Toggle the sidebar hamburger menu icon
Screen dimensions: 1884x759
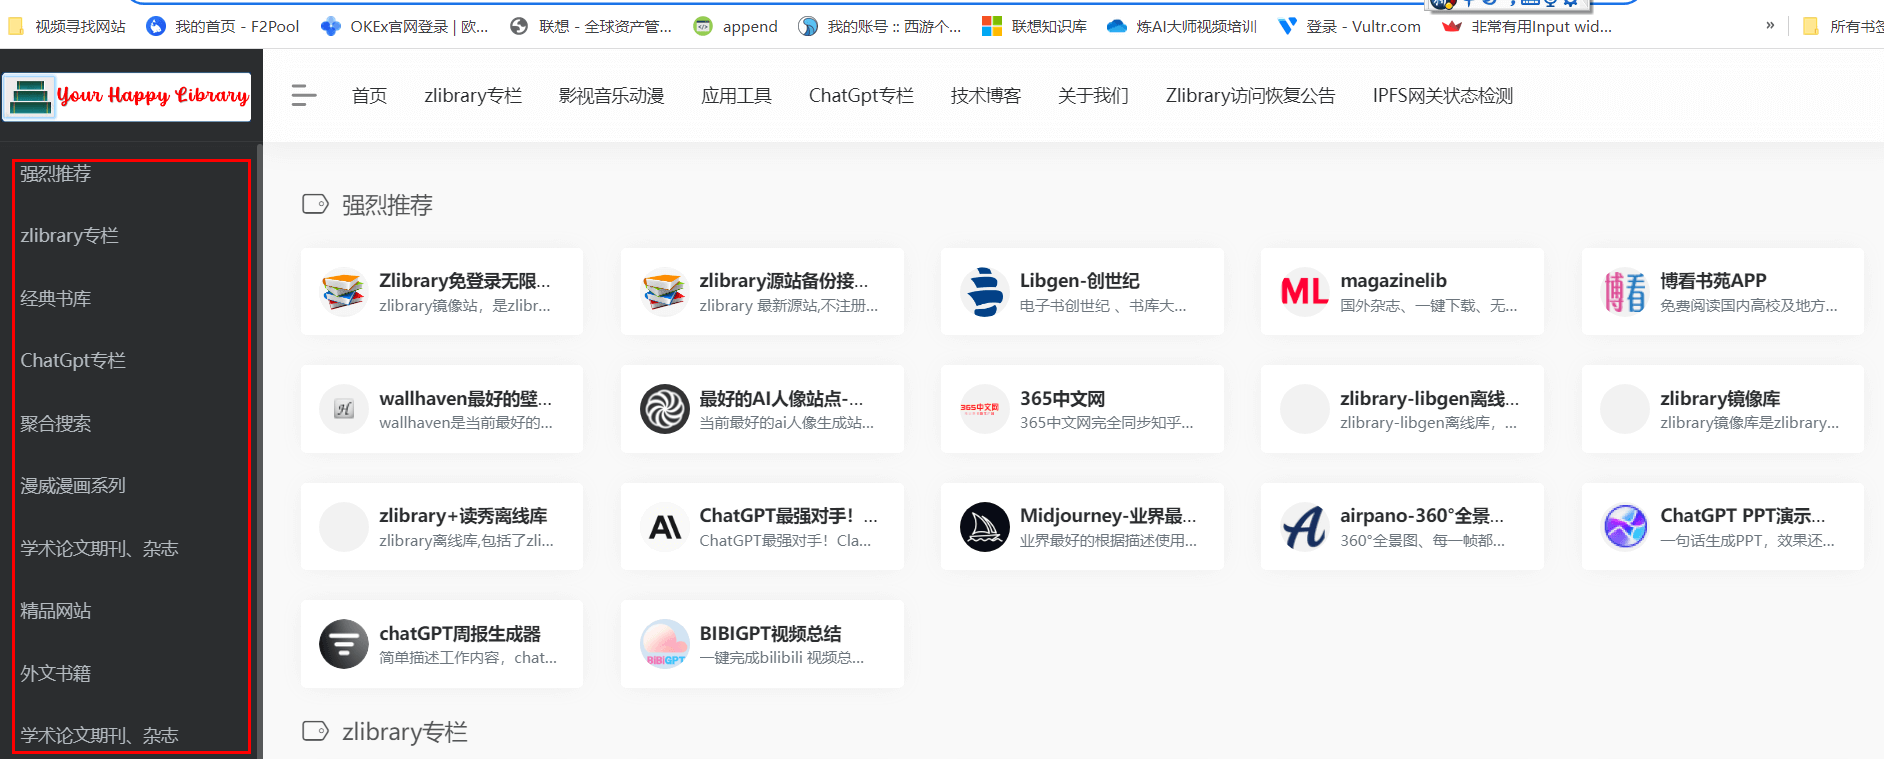[x=304, y=96]
